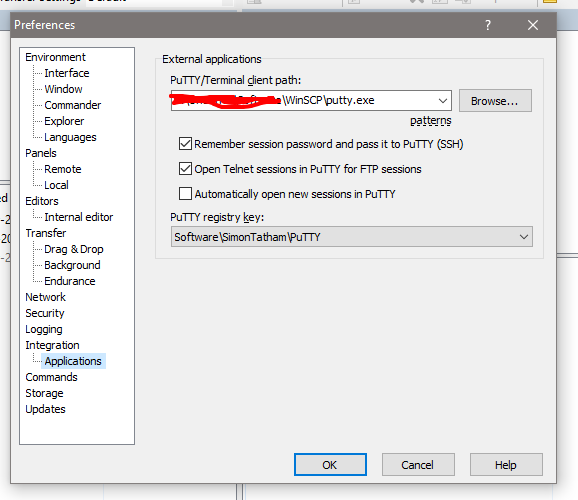578x500 pixels.
Task: Go to Commander preferences page
Action: pos(73,105)
